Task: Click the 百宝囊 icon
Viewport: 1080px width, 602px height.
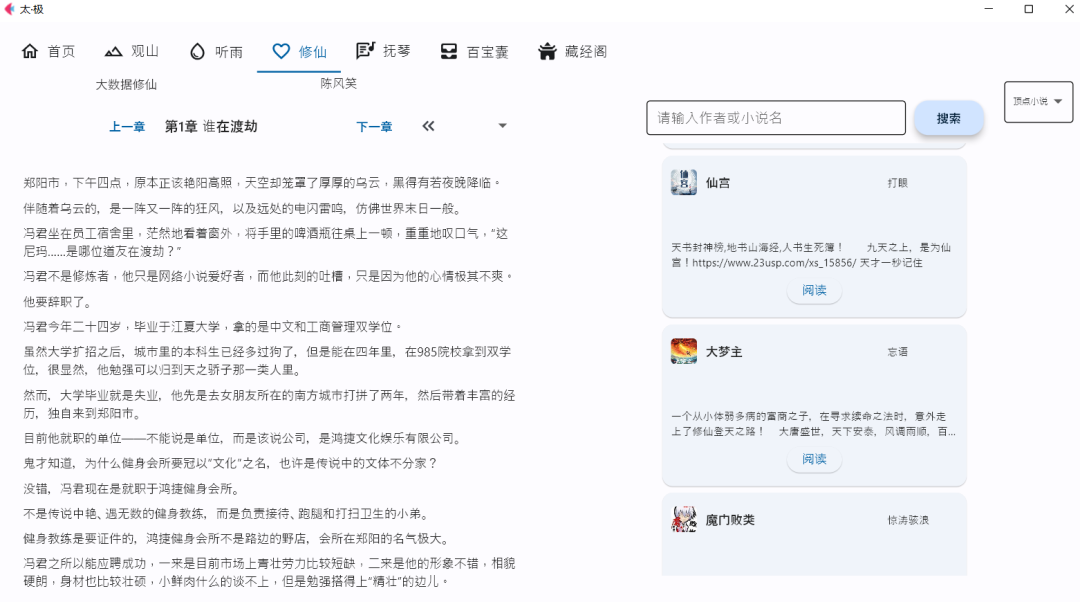Action: (x=446, y=50)
